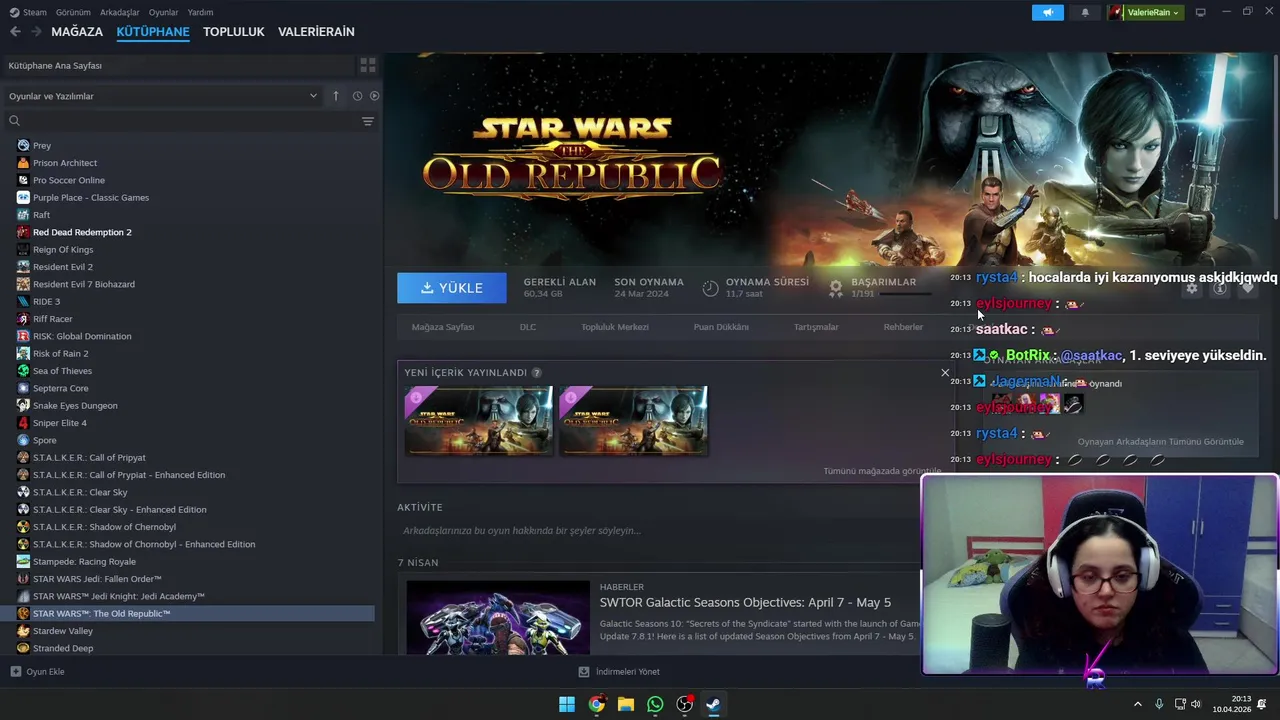Expand Oyunlar ve Yazılımlar dropdown
1280x720 pixels.
162,96
